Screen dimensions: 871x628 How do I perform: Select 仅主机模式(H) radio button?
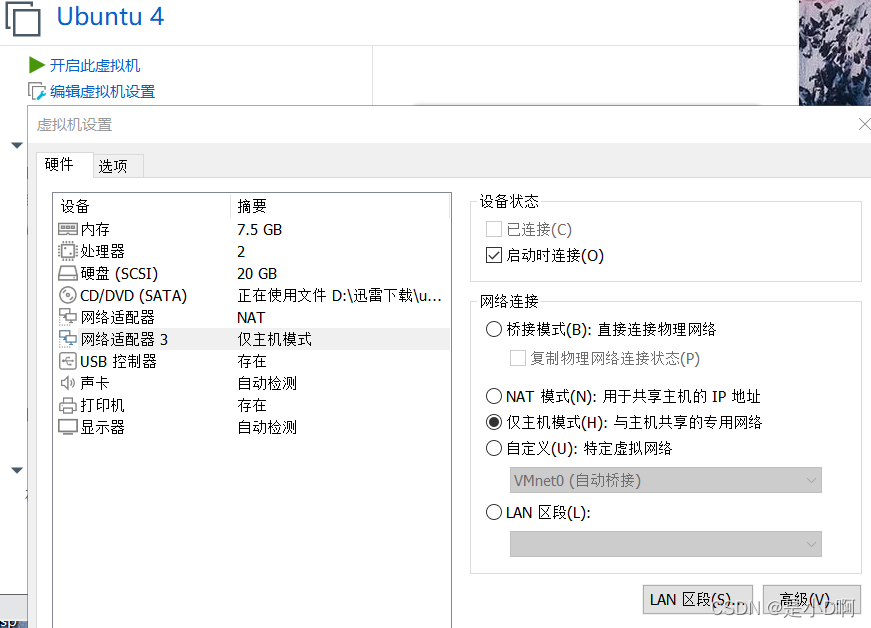coord(493,422)
